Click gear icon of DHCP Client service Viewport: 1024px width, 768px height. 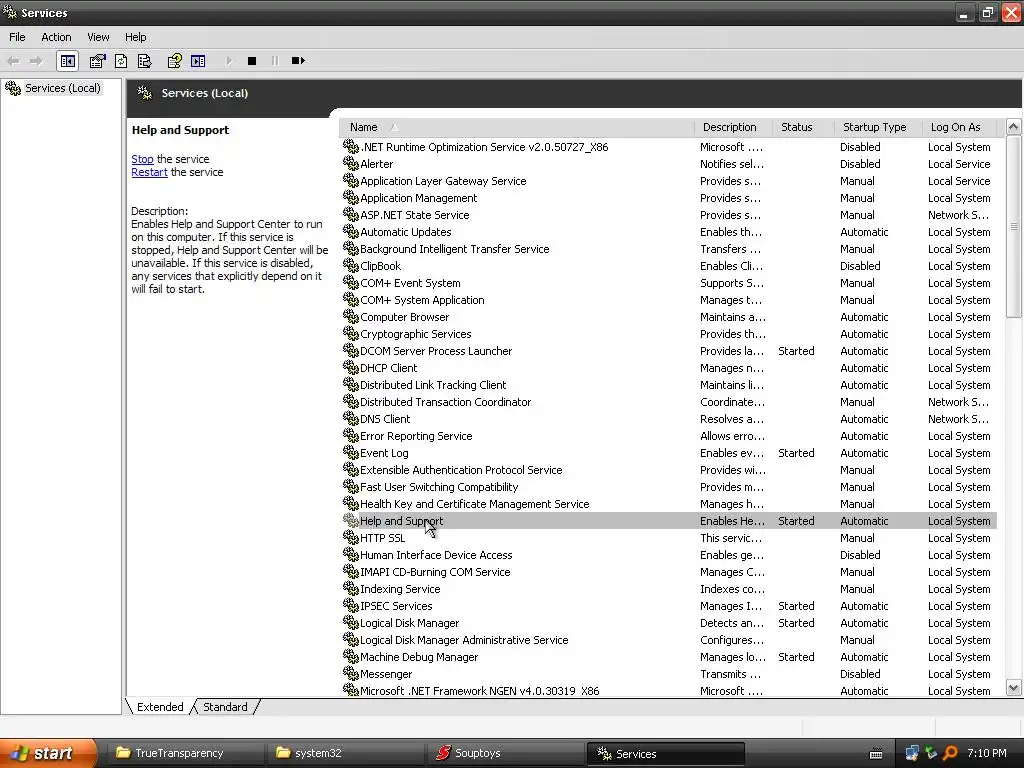click(351, 367)
